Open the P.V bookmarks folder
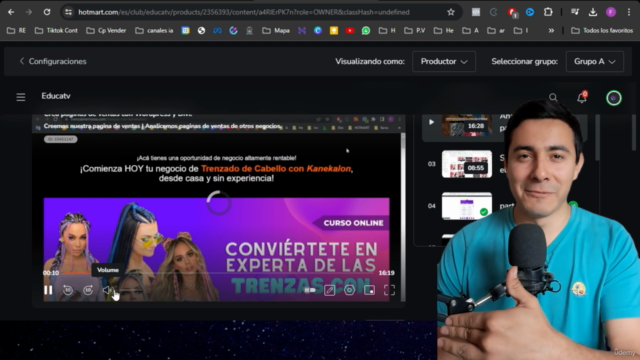This screenshot has height=360, width=640. [415, 31]
